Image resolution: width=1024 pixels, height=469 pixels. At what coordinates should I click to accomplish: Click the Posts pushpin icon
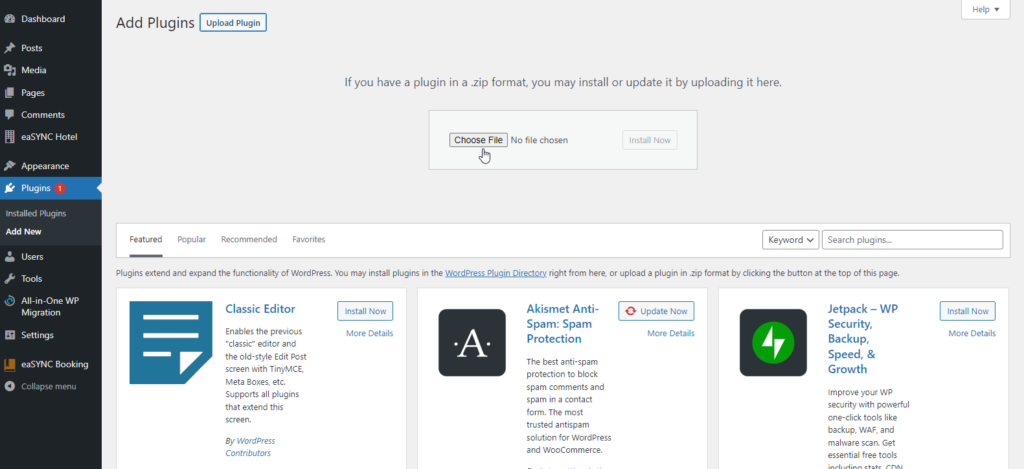click(10, 48)
